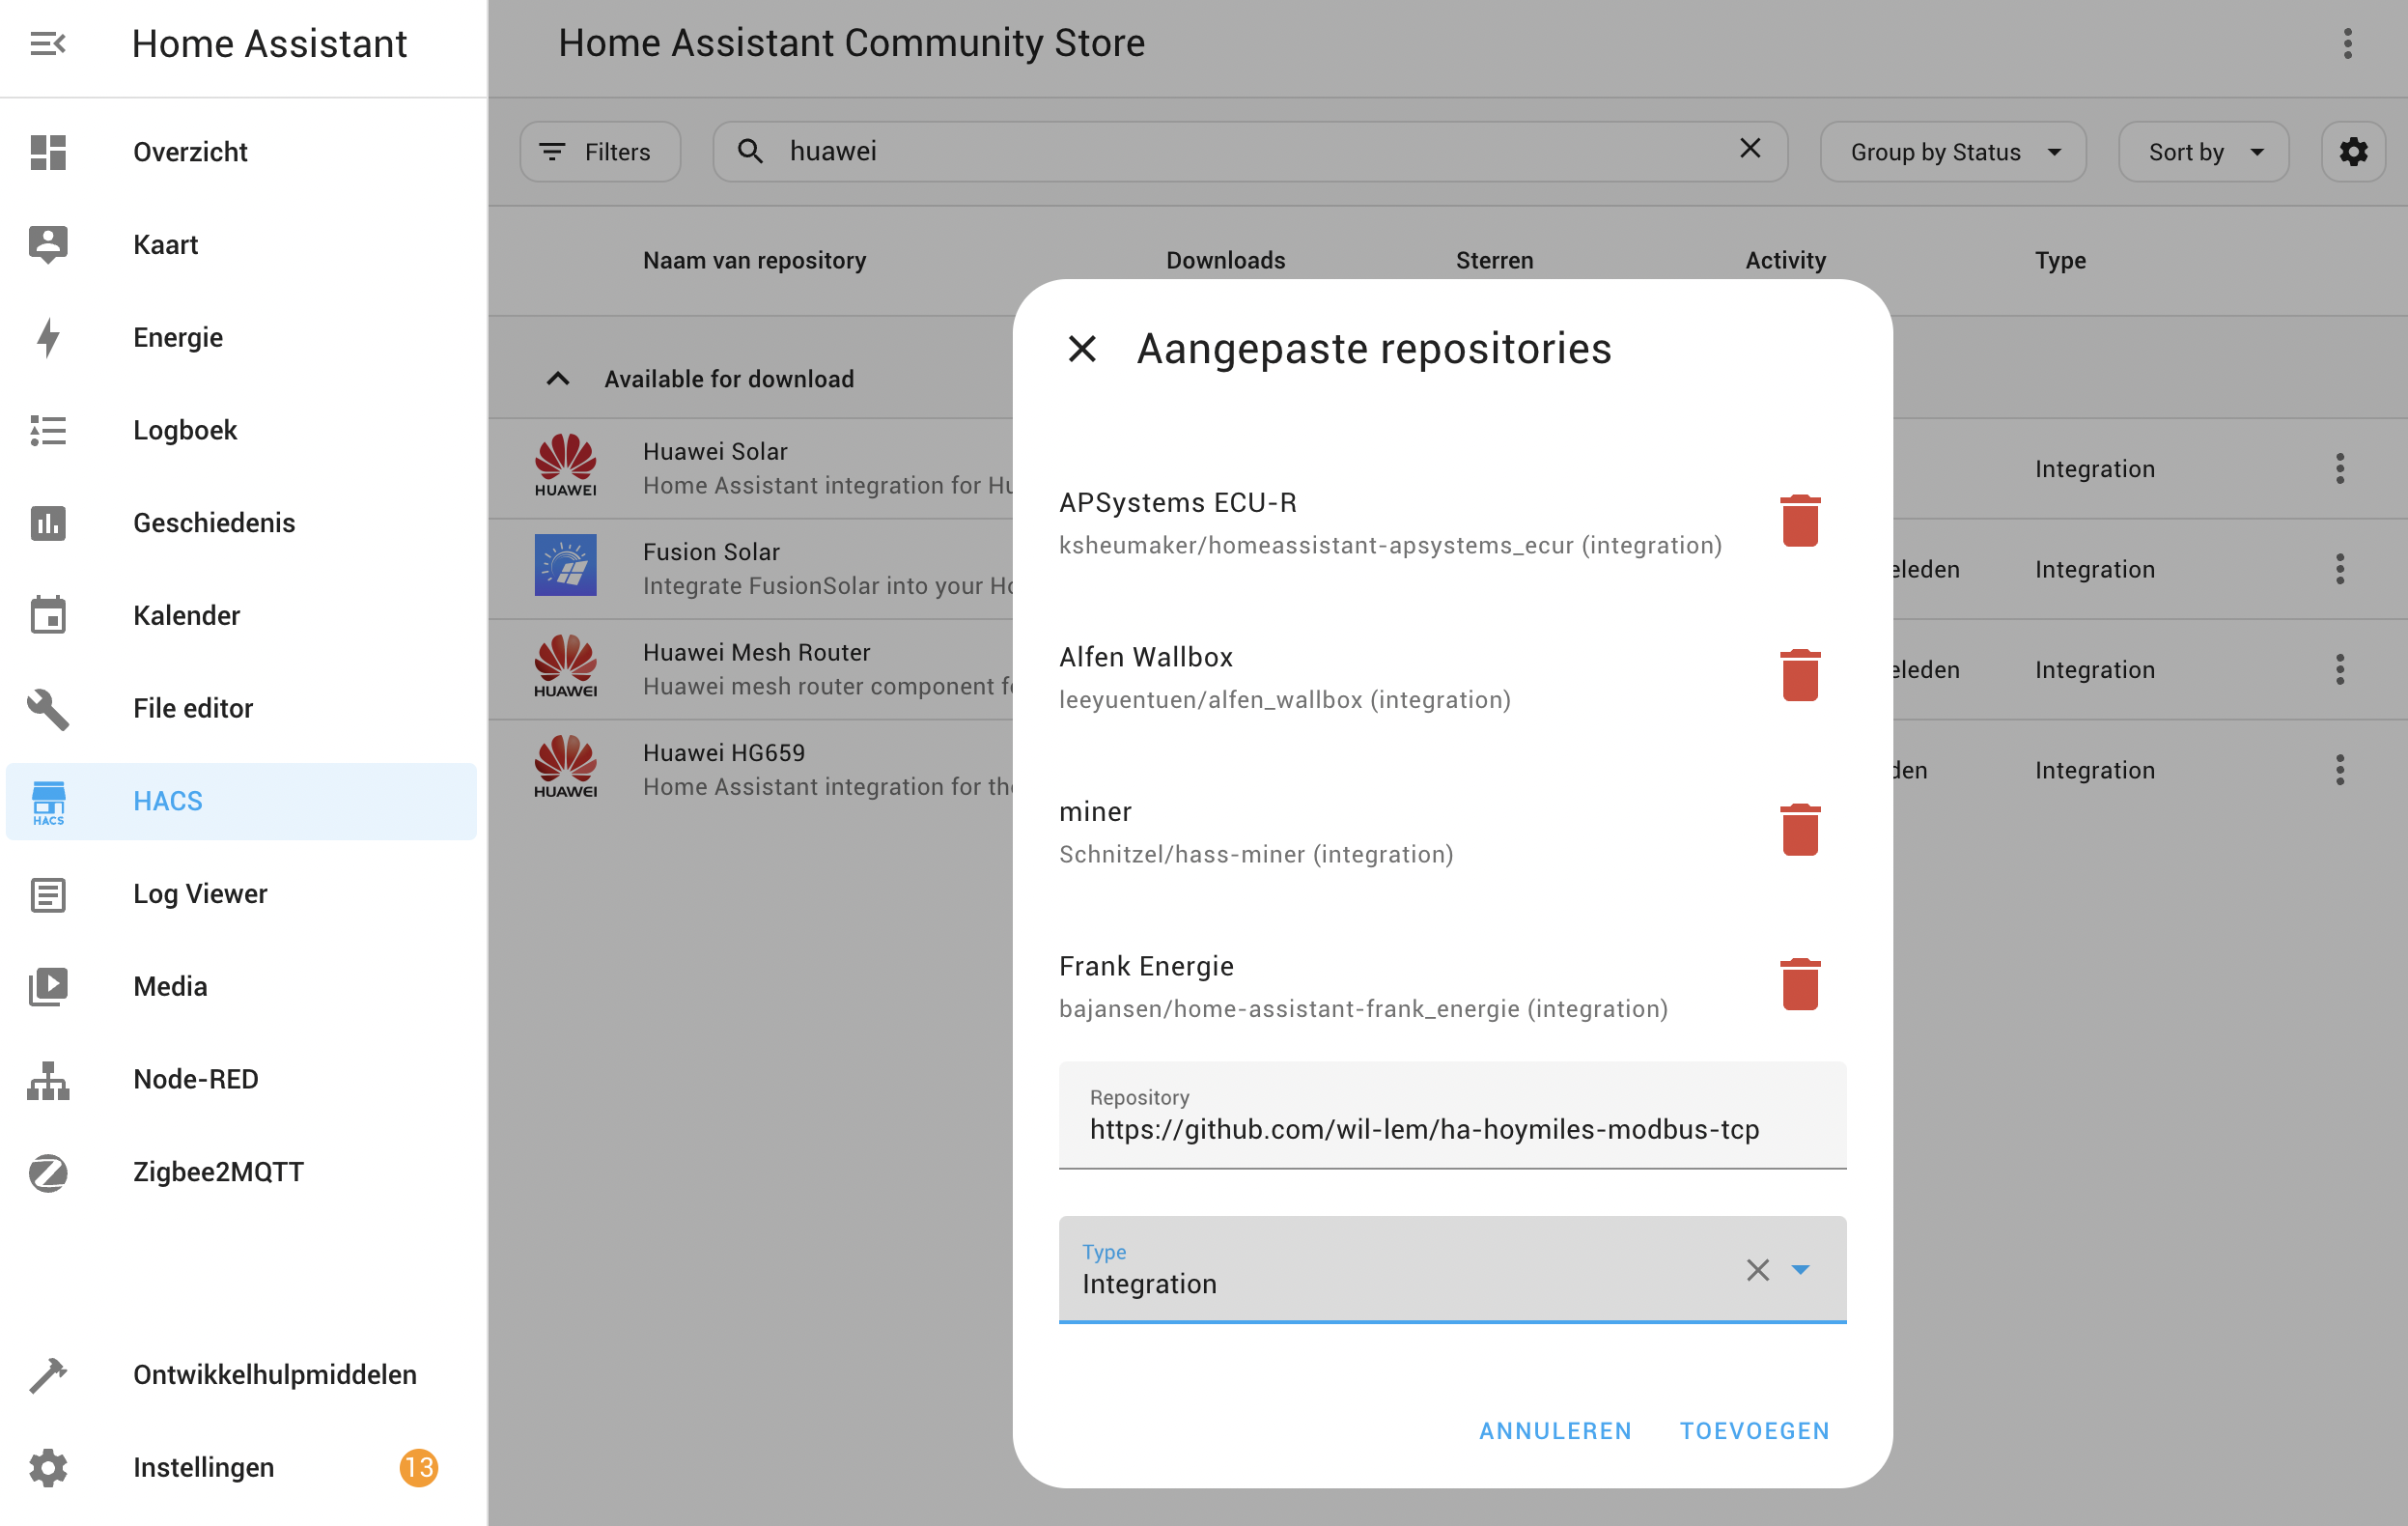Viewport: 2408px width, 1526px height.
Task: Open Node-RED in the sidebar
Action: 195,1079
